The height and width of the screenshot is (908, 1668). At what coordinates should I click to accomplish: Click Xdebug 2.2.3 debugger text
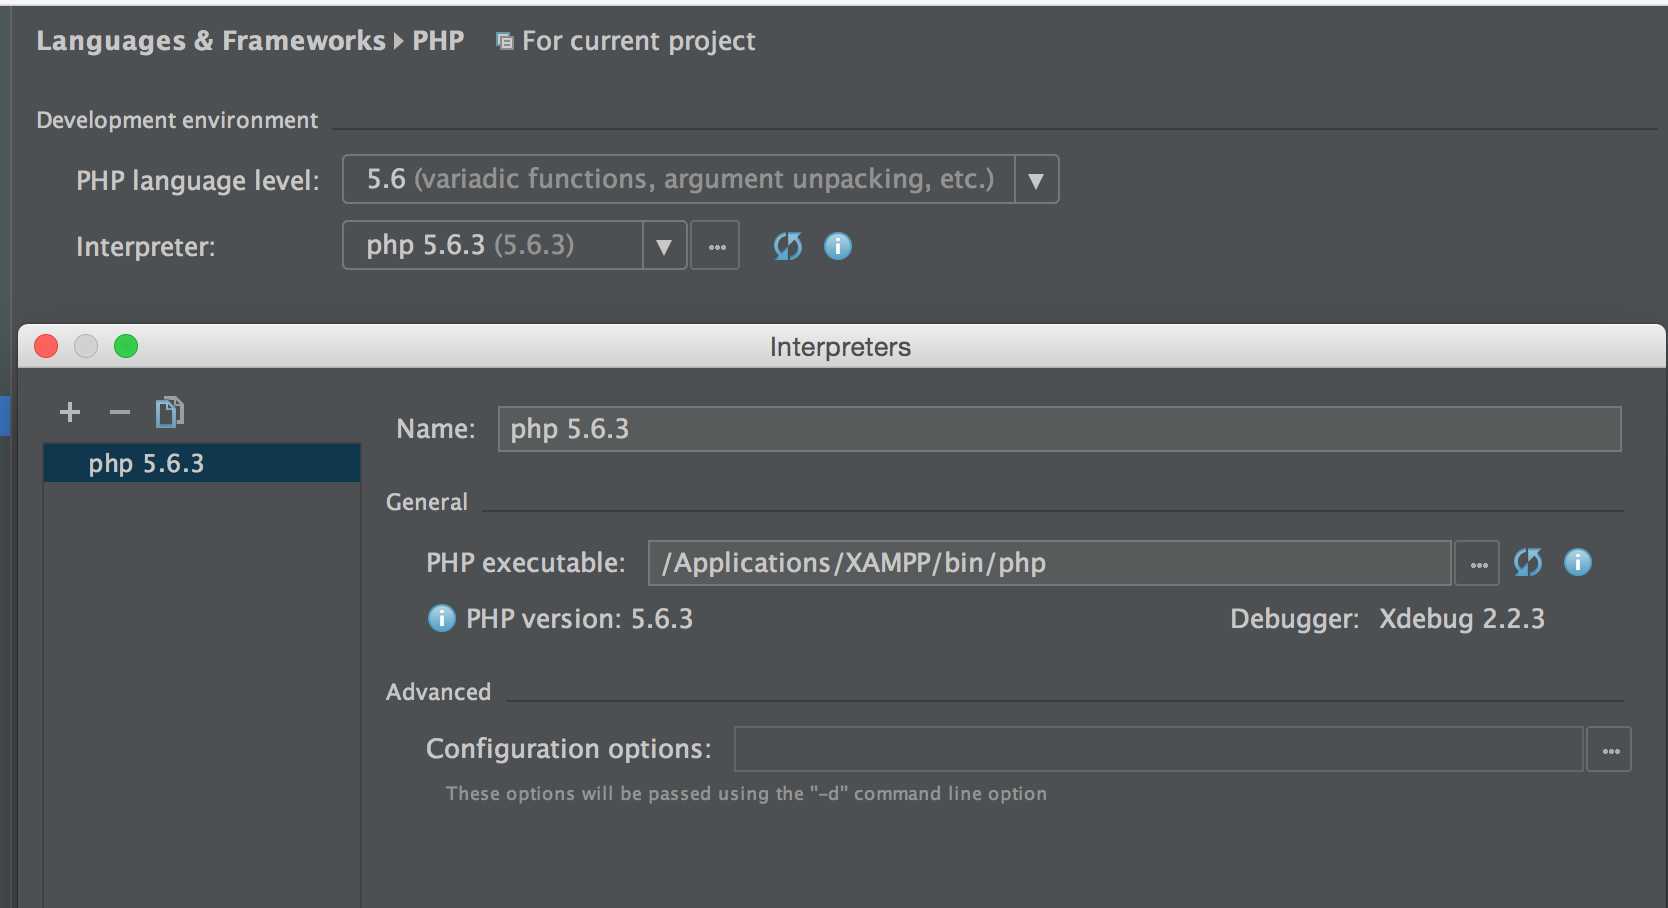[1462, 619]
